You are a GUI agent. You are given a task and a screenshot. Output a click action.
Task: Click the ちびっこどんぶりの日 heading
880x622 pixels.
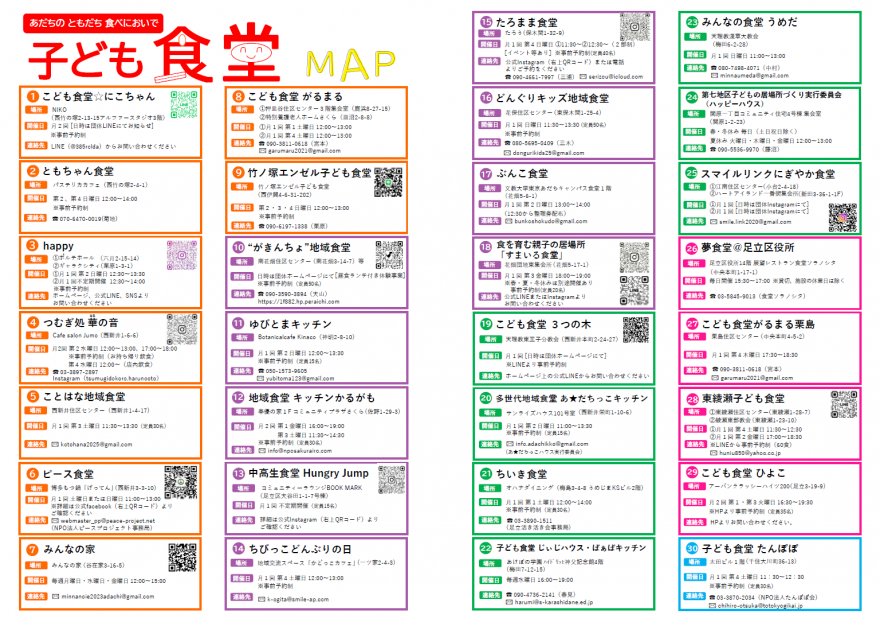tap(300, 549)
